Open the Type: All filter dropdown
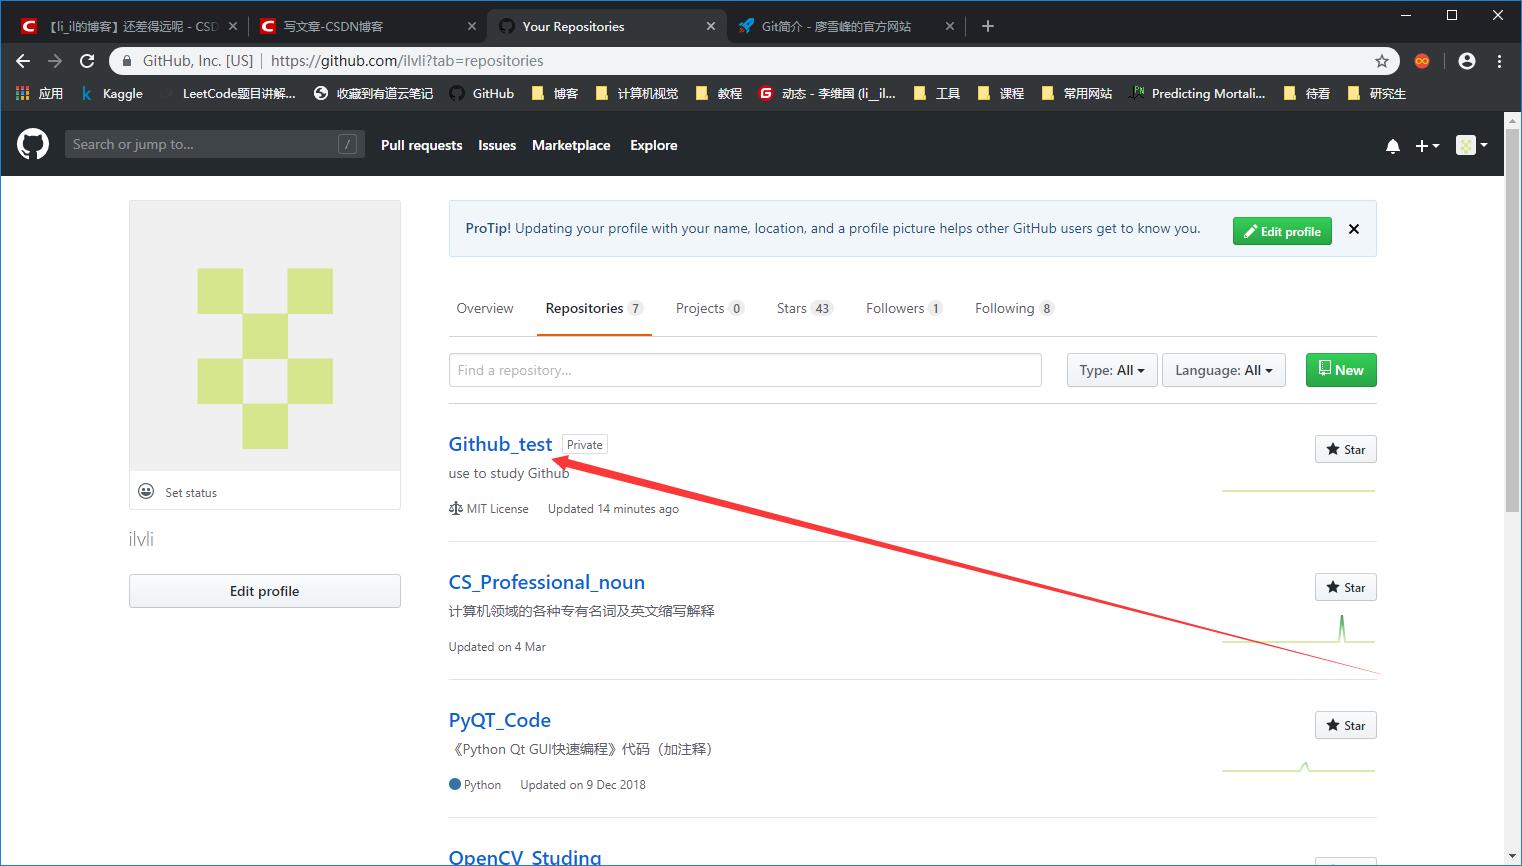The image size is (1522, 866). 1111,370
